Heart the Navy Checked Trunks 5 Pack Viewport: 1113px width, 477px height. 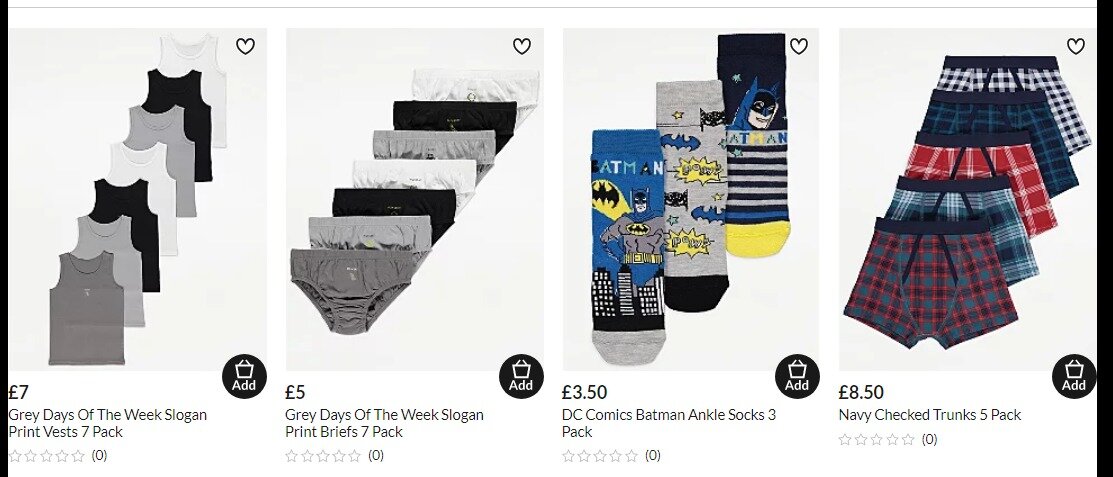[1075, 46]
